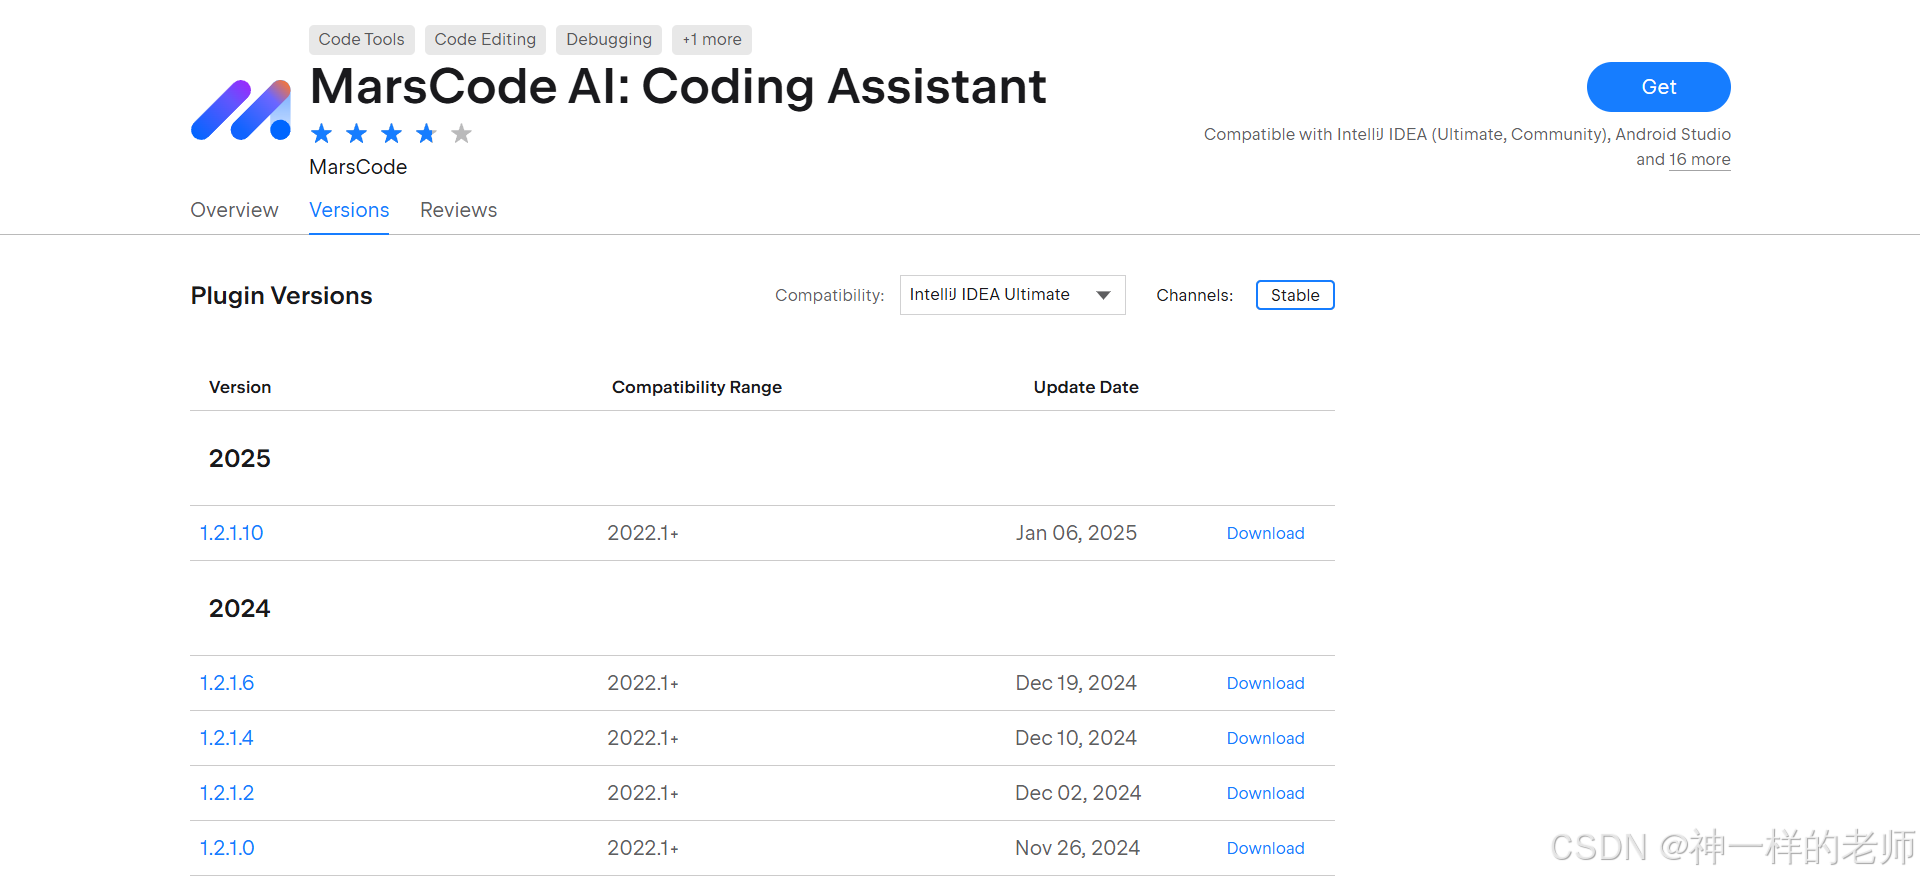Download version 1.2.1.10 from Jan 06, 2025
Viewport: 1920px width, 879px height.
click(x=1265, y=533)
